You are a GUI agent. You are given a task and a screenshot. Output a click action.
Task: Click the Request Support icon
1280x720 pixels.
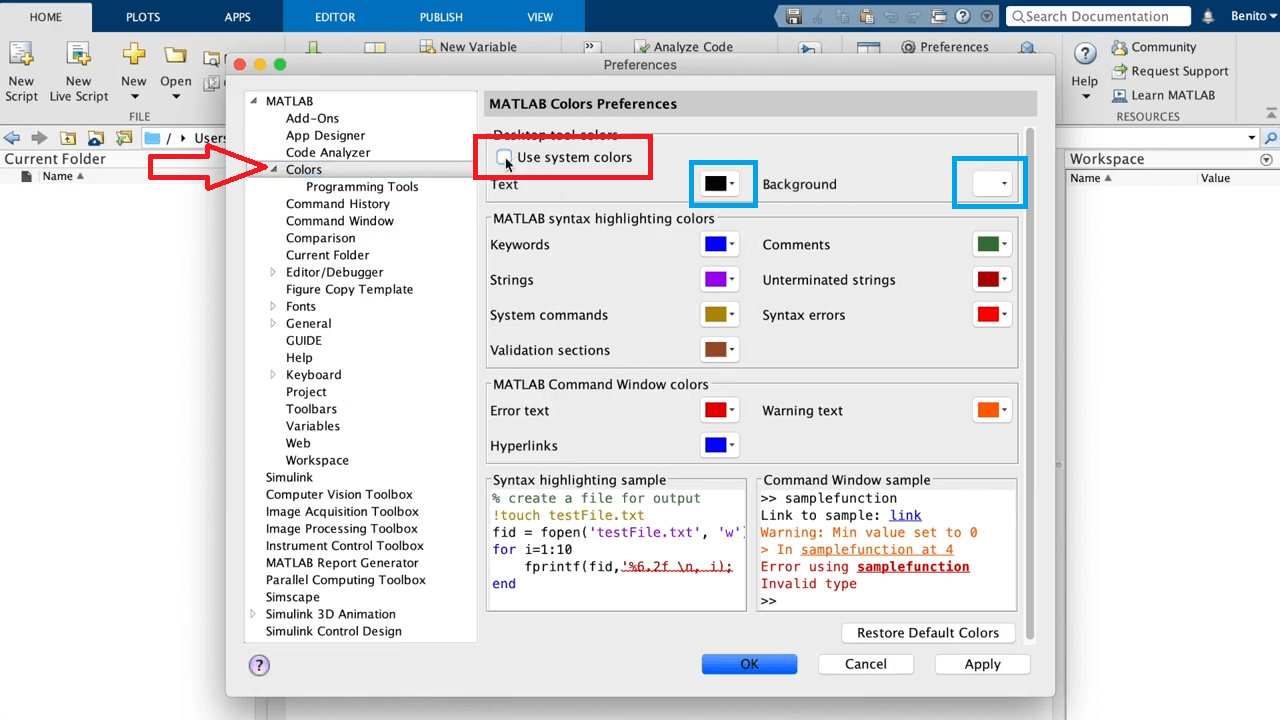click(1118, 72)
